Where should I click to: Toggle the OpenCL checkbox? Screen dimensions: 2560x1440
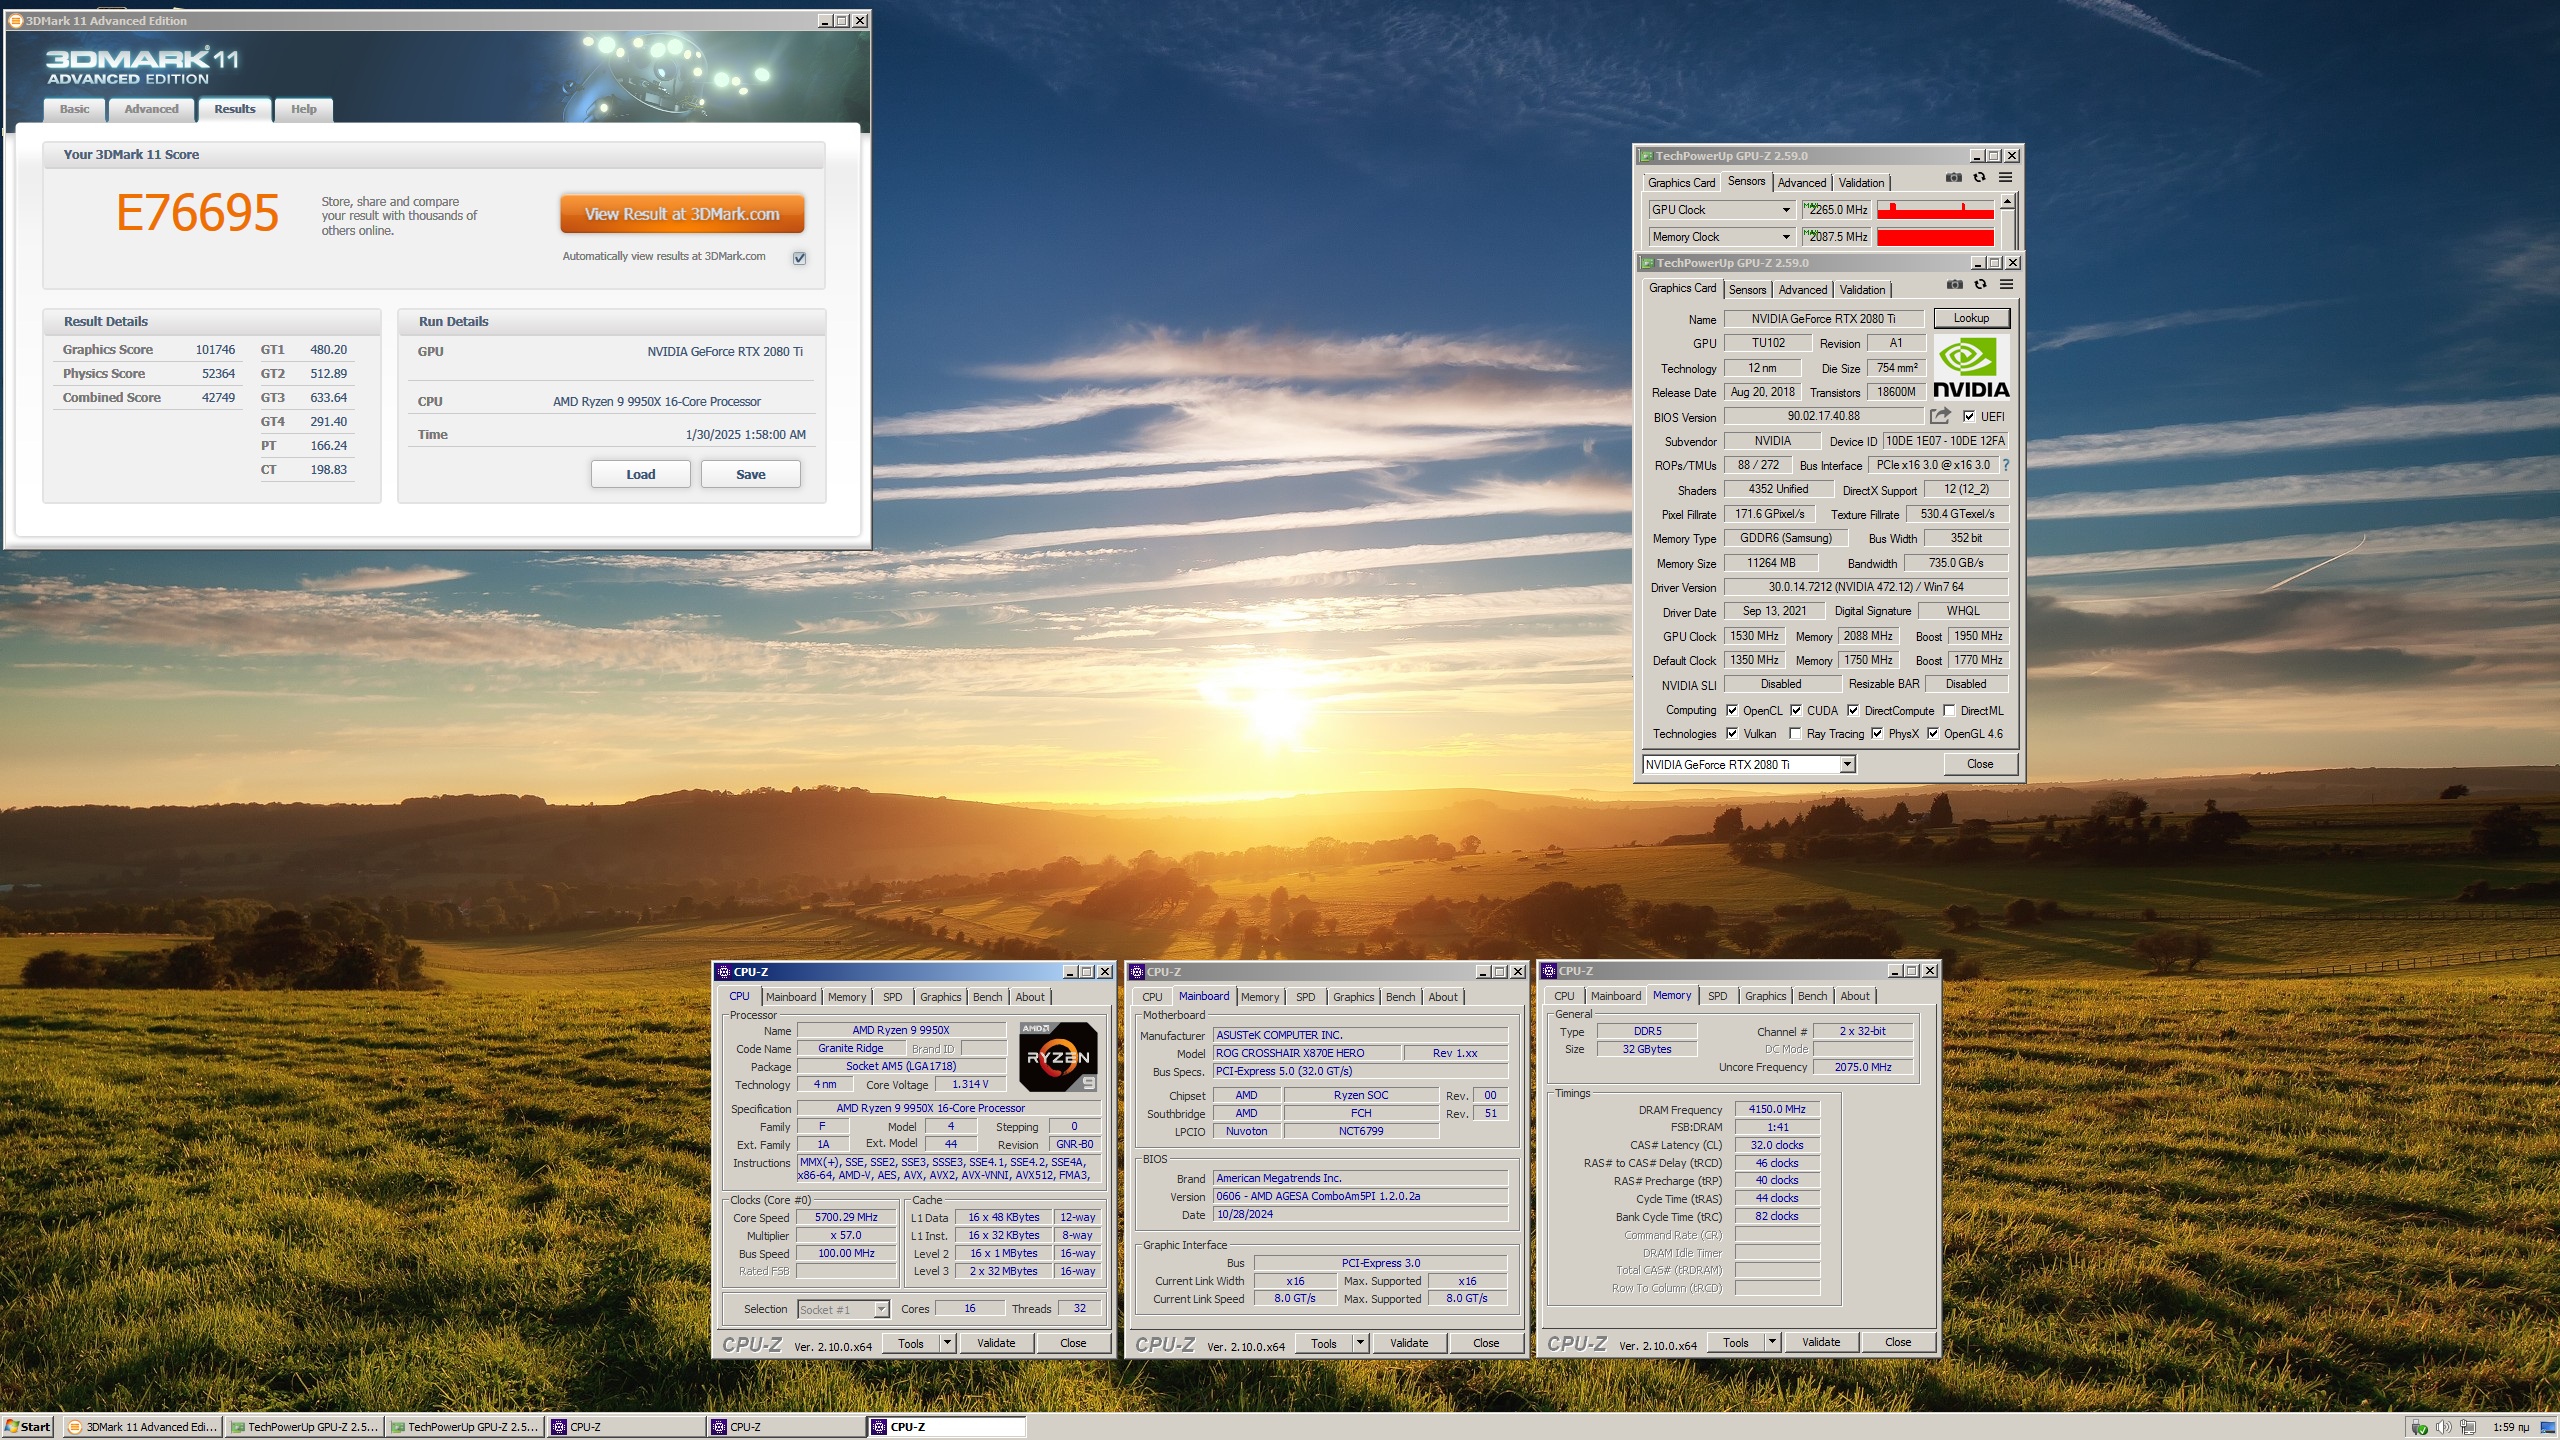[x=1732, y=711]
